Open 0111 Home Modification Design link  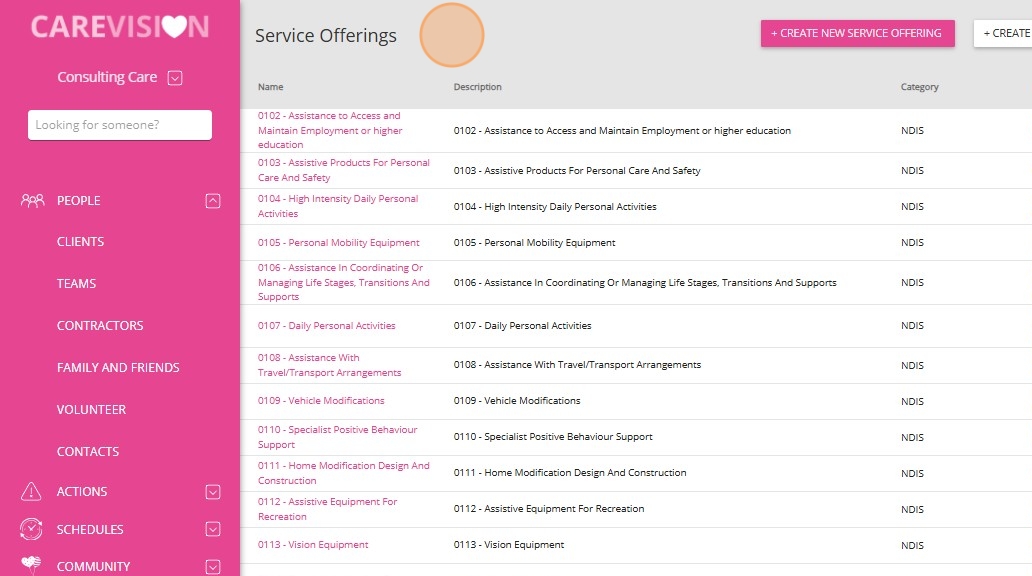point(344,473)
